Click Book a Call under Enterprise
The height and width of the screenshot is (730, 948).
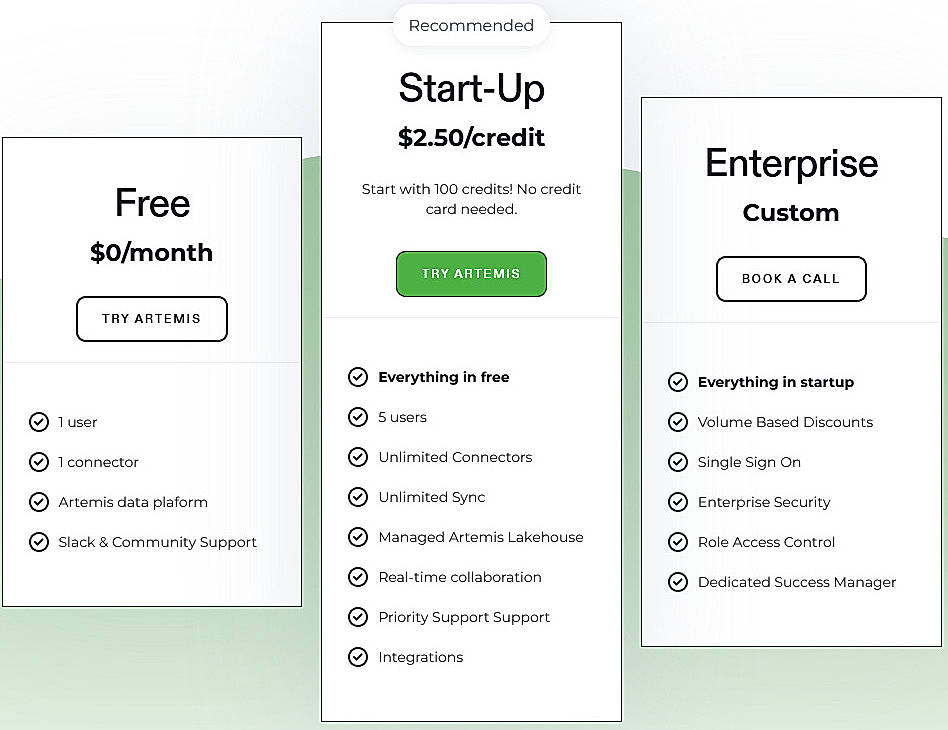pyautogui.click(x=791, y=279)
